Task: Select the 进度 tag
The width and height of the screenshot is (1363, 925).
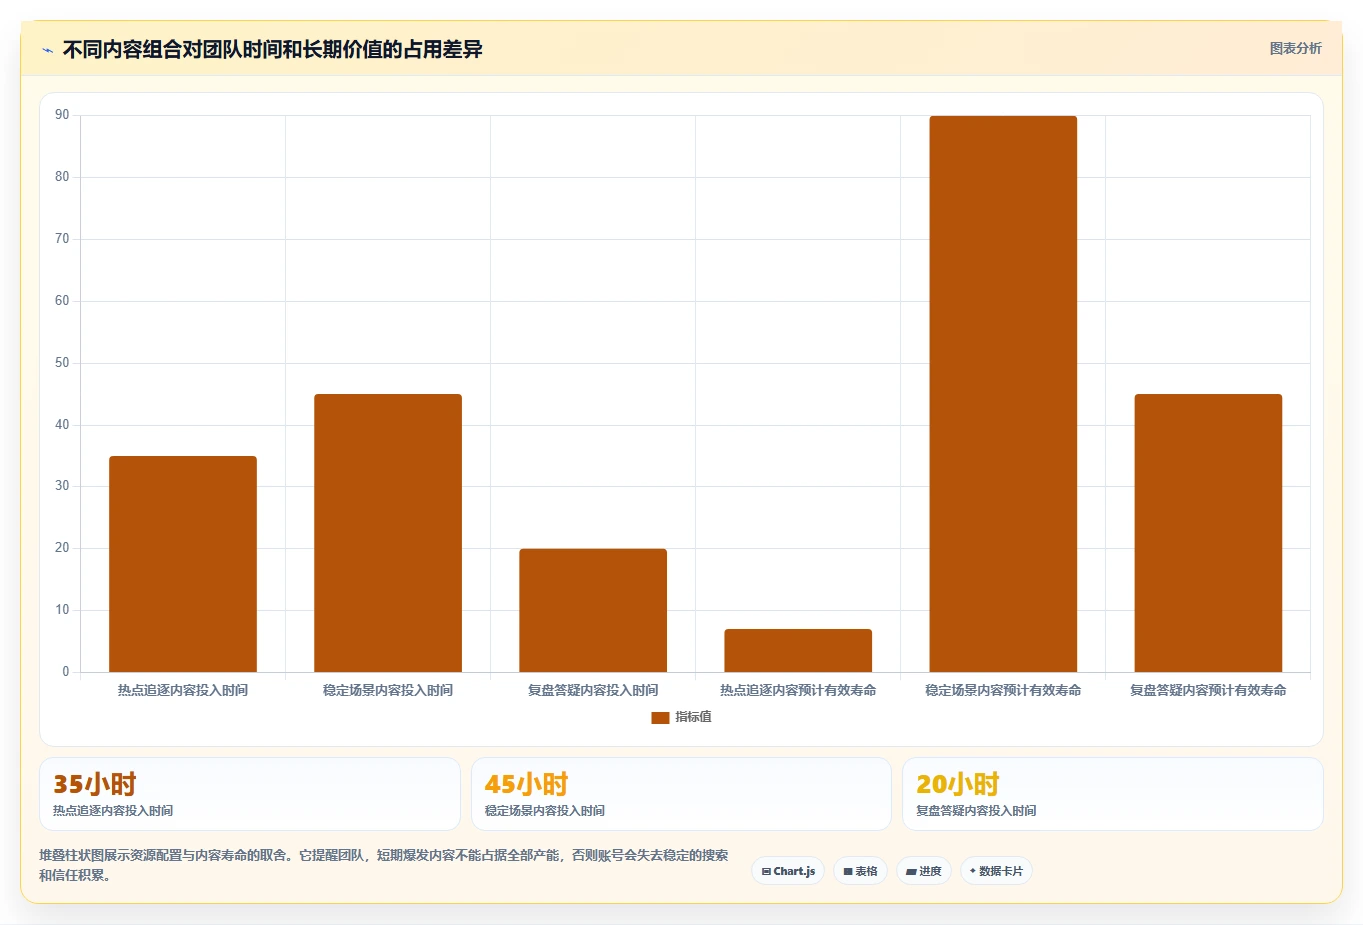Action: (x=924, y=871)
